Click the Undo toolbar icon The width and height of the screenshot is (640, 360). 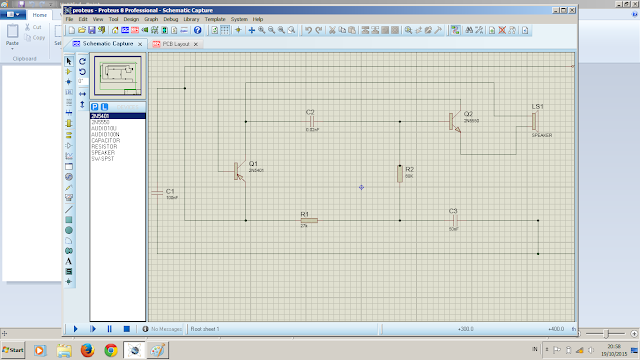click(x=309, y=30)
